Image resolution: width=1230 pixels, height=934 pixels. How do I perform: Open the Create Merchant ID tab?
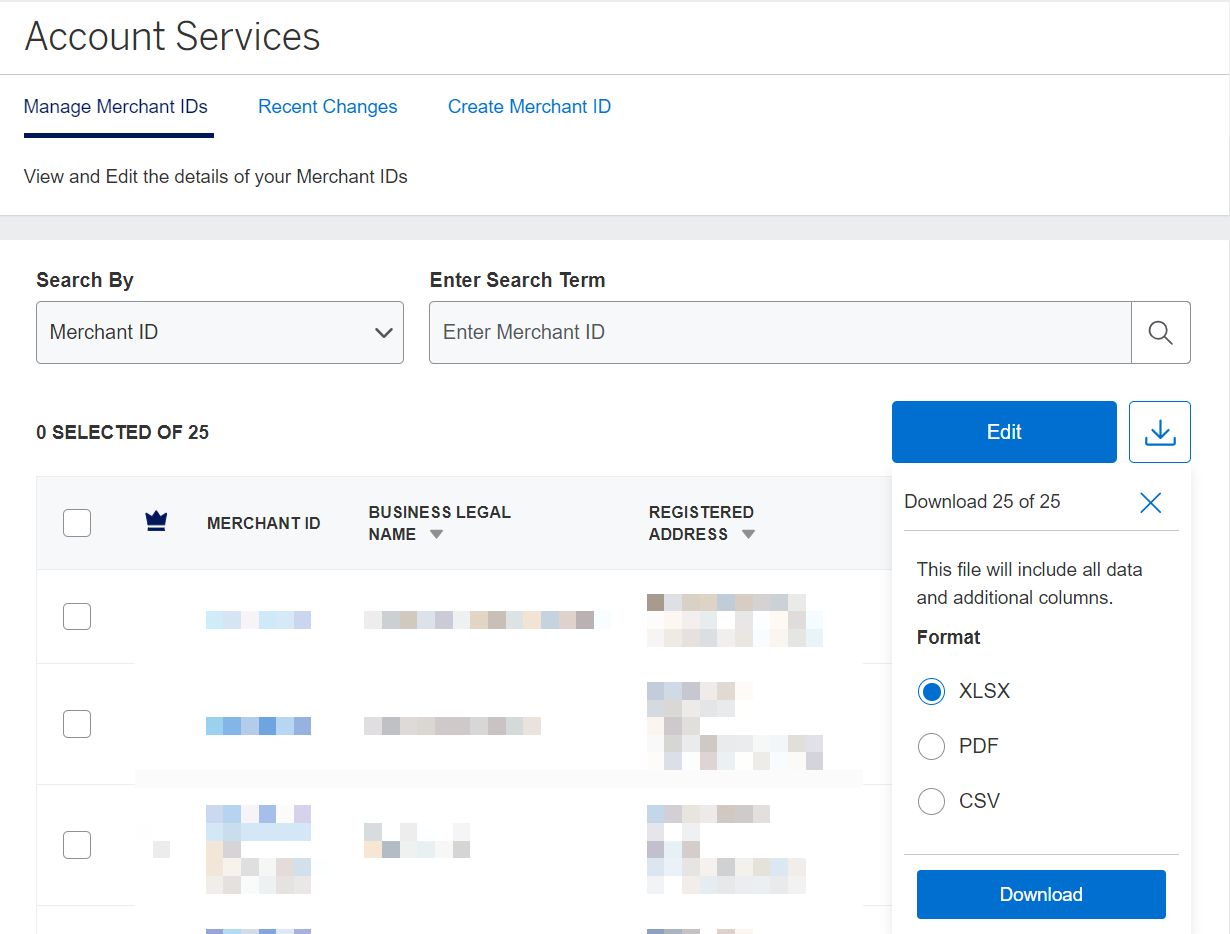point(529,106)
